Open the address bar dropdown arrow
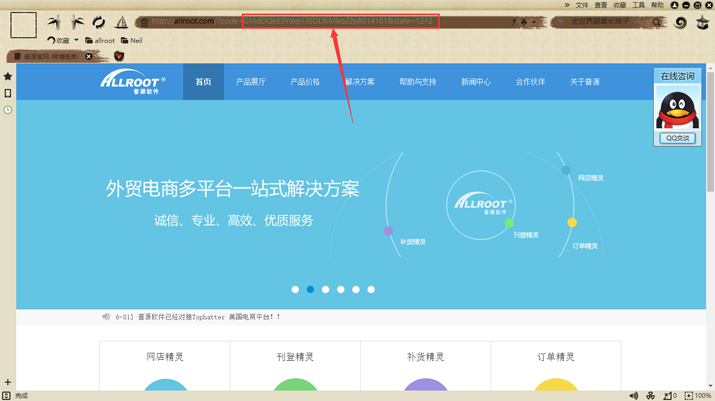715x401 pixels. [534, 21]
